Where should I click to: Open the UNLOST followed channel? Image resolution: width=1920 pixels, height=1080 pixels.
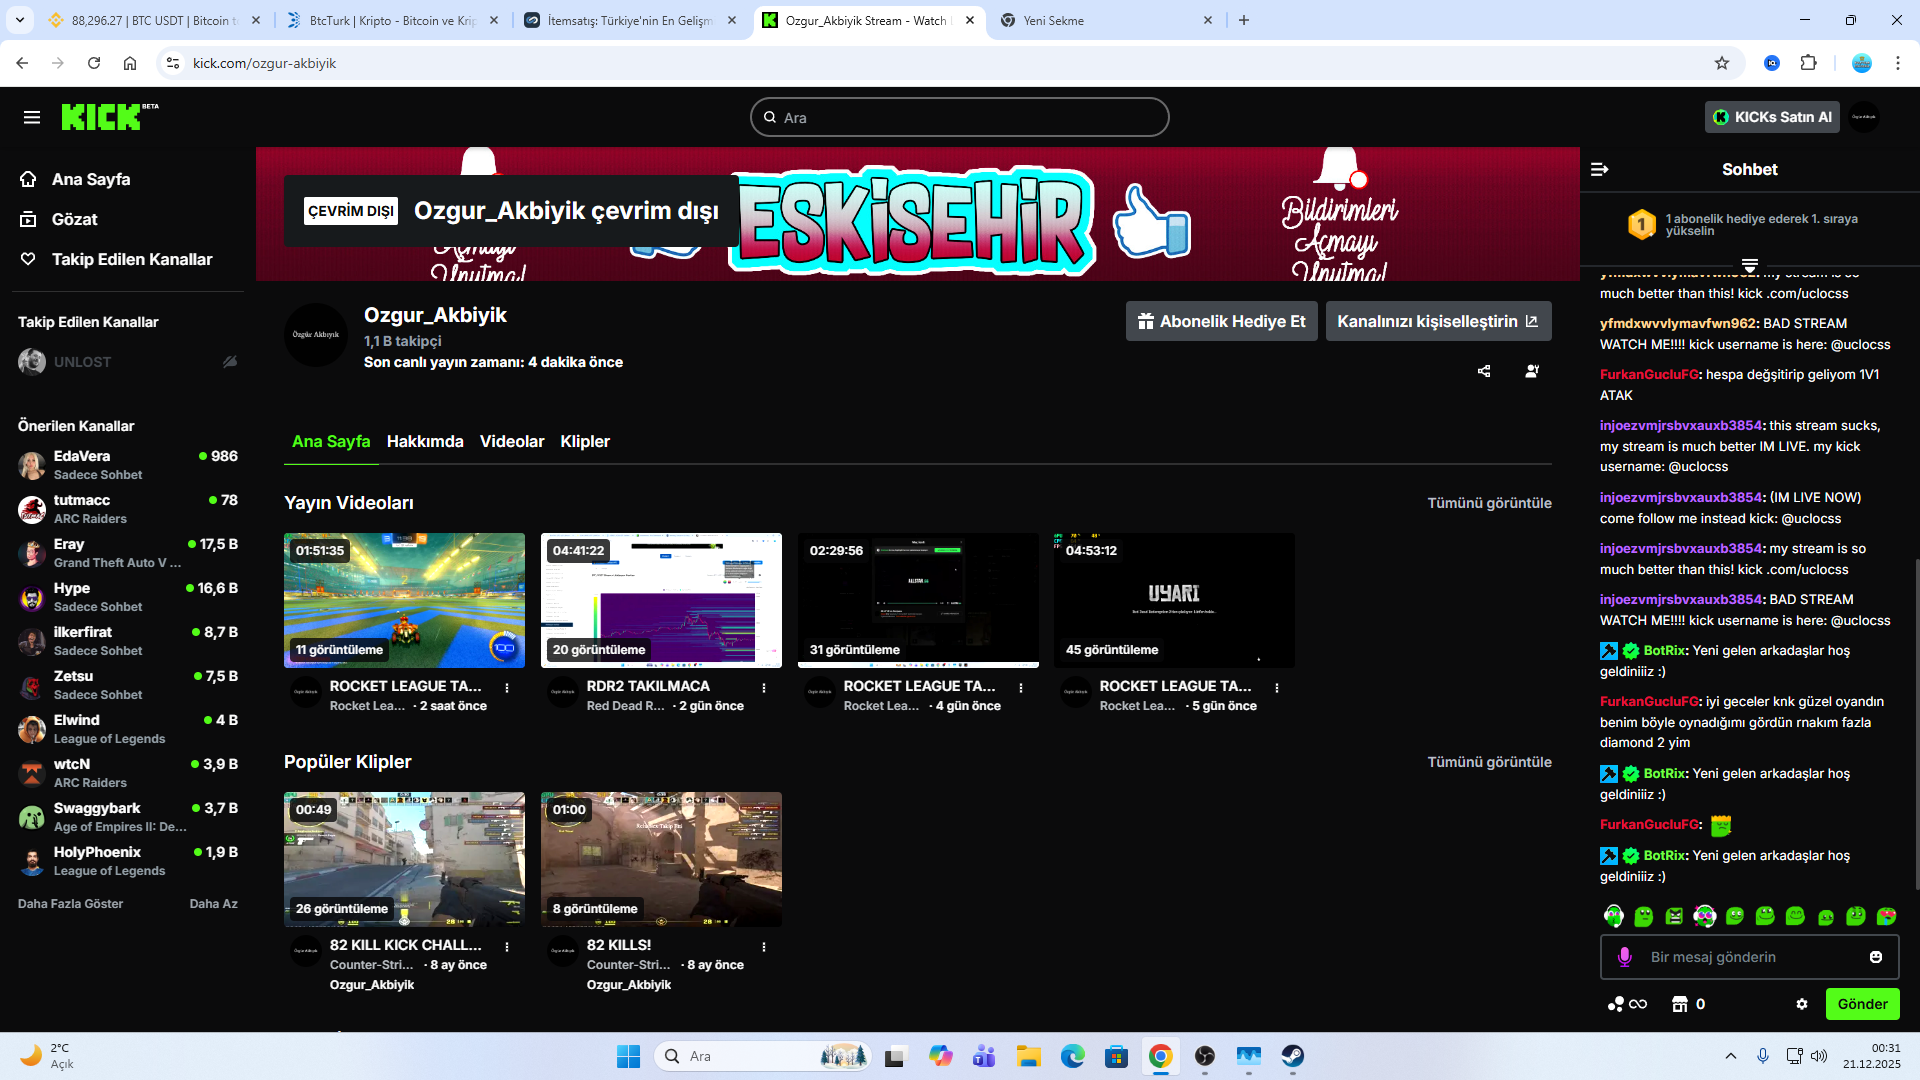point(128,362)
